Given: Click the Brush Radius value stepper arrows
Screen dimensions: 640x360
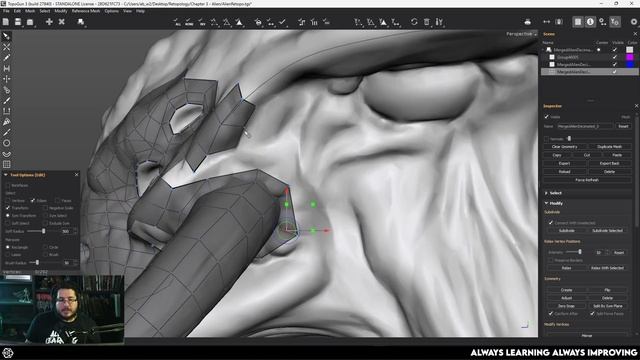Looking at the screenshot, I should coord(76,263).
